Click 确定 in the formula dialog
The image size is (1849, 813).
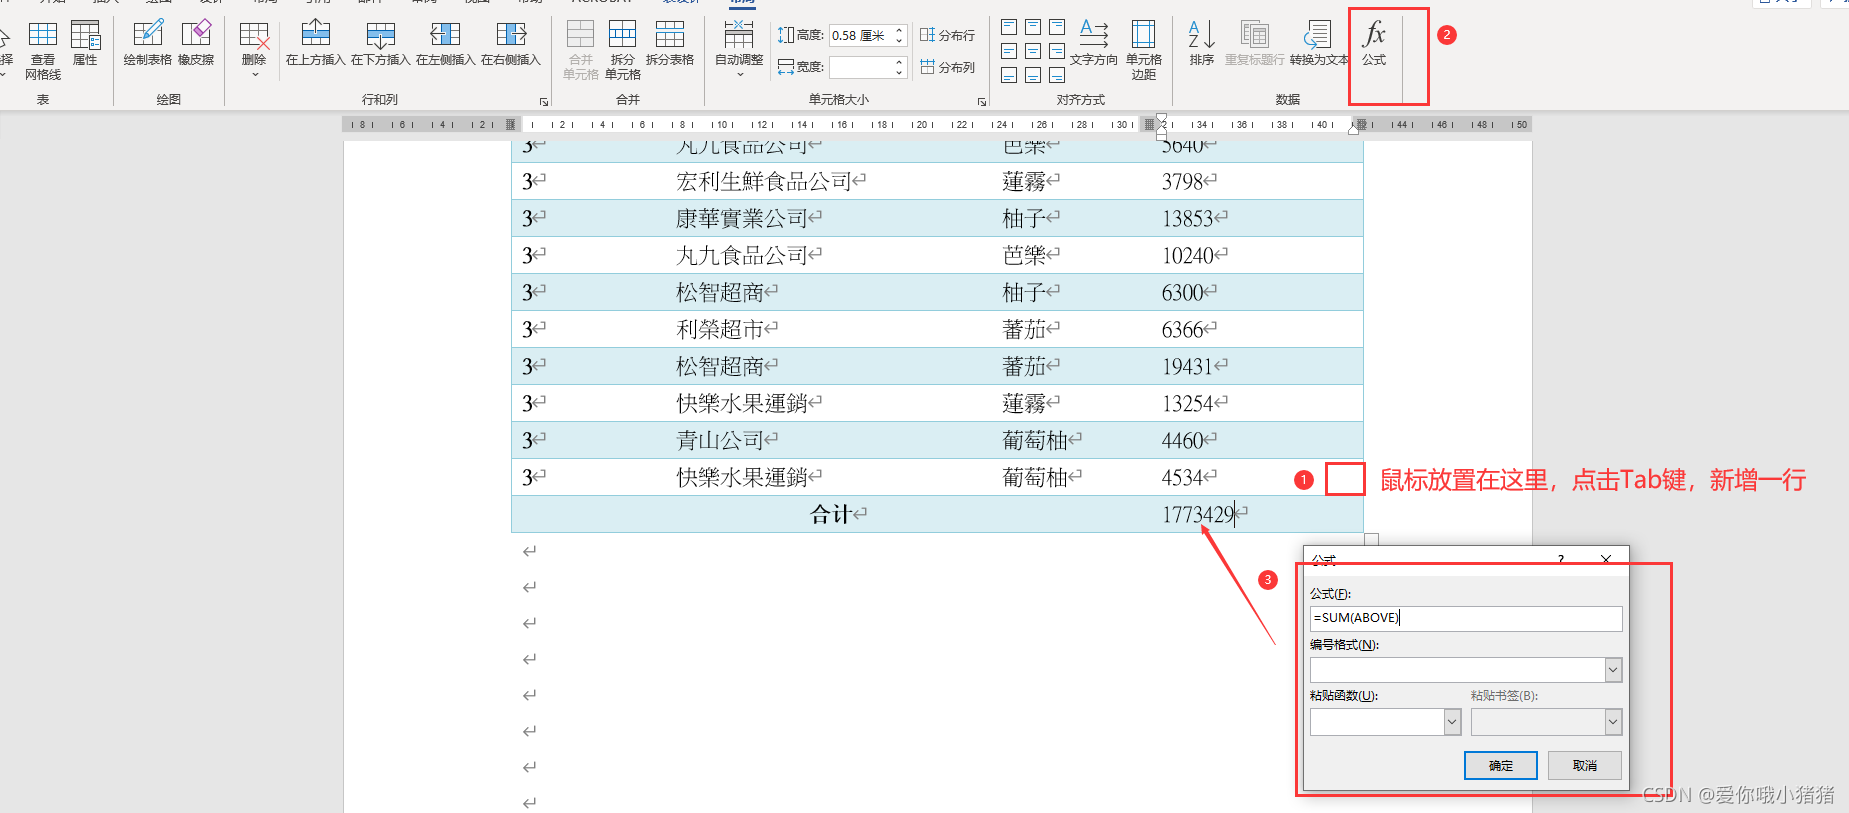tap(1500, 765)
